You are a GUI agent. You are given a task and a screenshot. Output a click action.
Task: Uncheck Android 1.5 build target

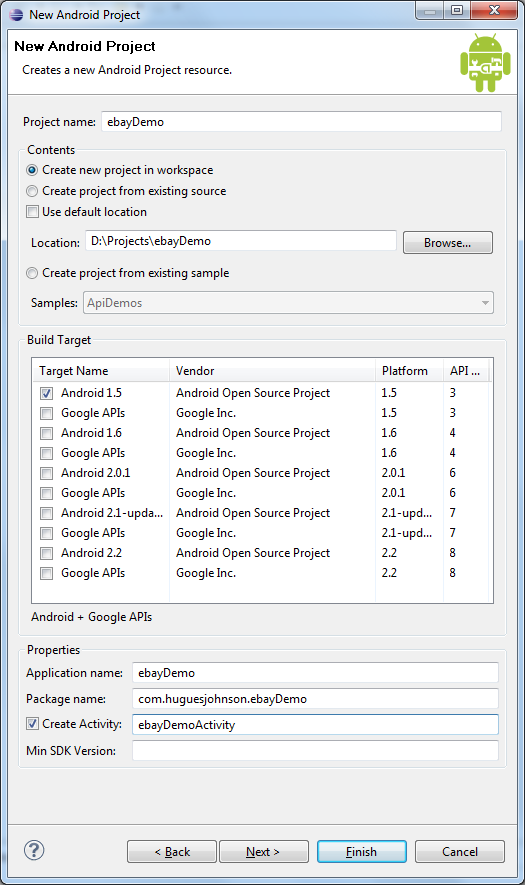tap(46, 393)
